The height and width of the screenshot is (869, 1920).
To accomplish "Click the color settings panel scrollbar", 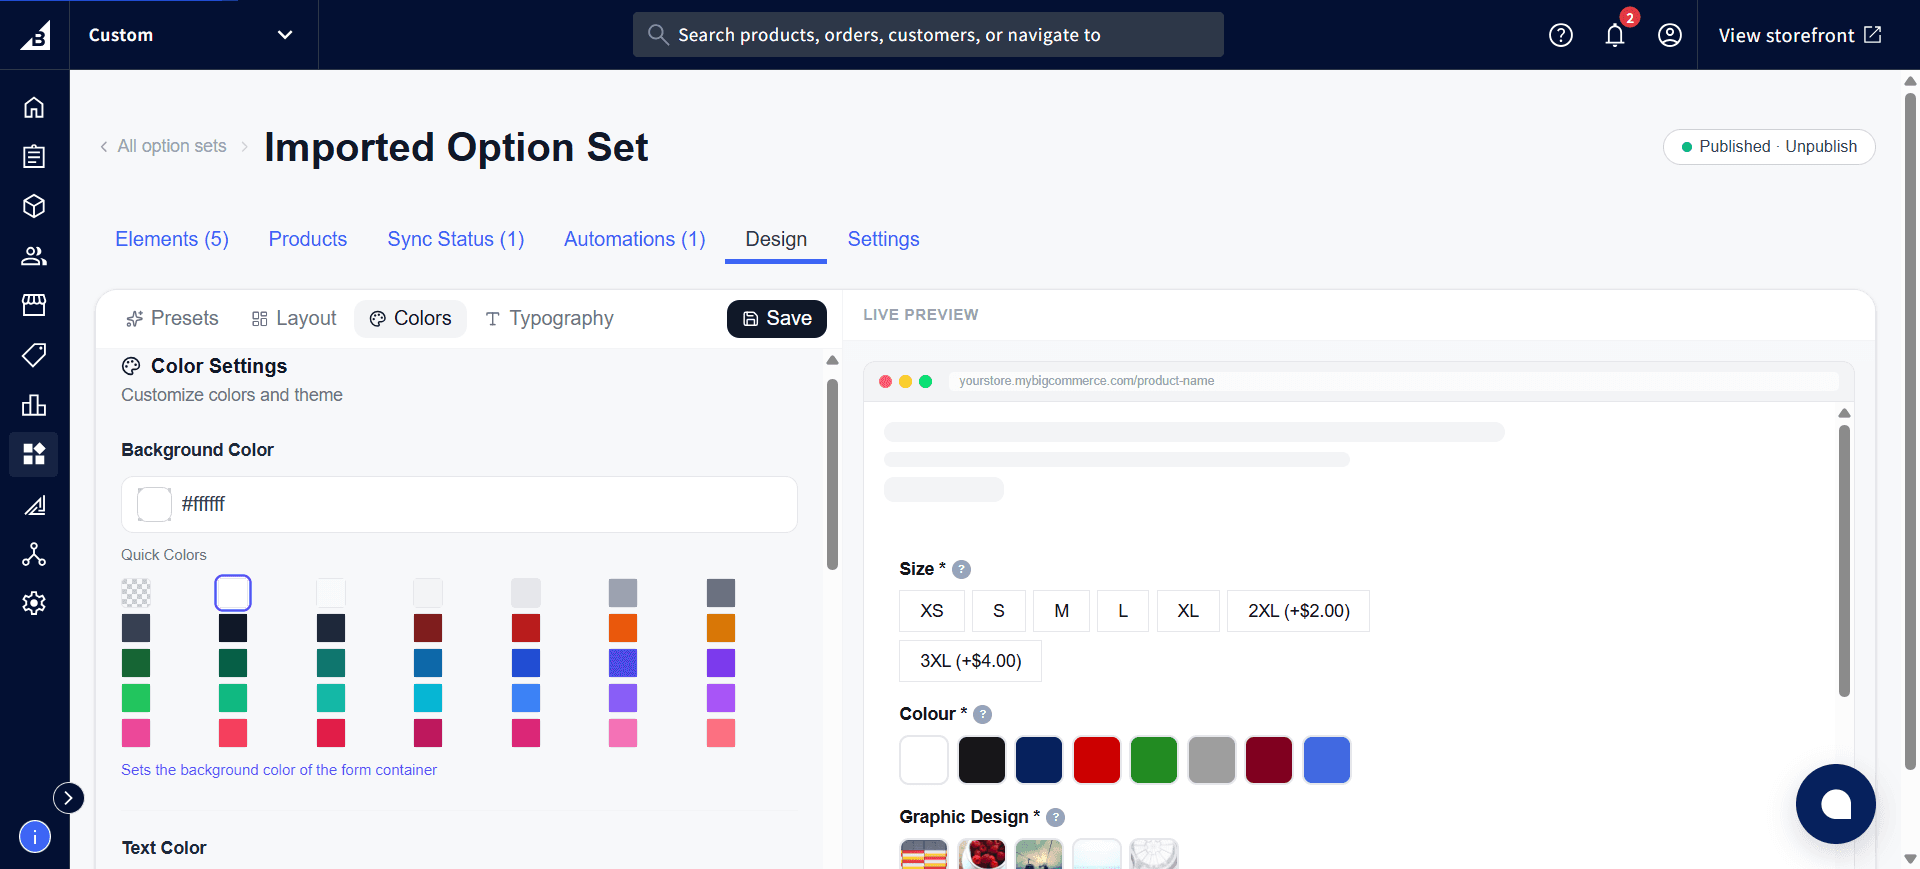I will (x=832, y=474).
